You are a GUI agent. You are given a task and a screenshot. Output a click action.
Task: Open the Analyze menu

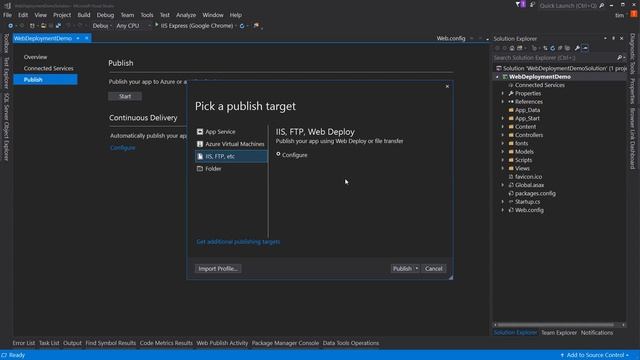click(186, 15)
